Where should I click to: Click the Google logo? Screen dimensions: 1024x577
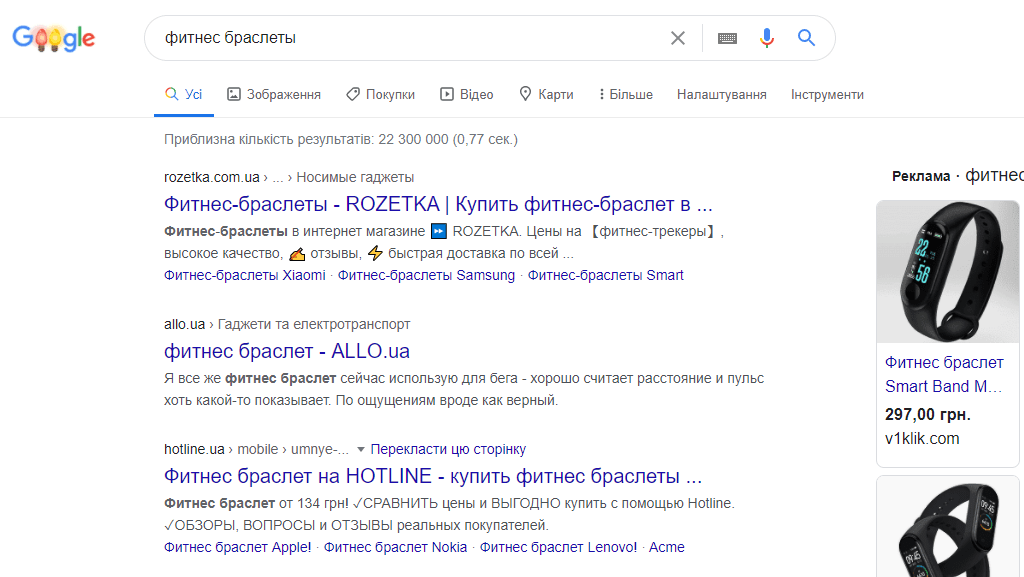(53, 38)
